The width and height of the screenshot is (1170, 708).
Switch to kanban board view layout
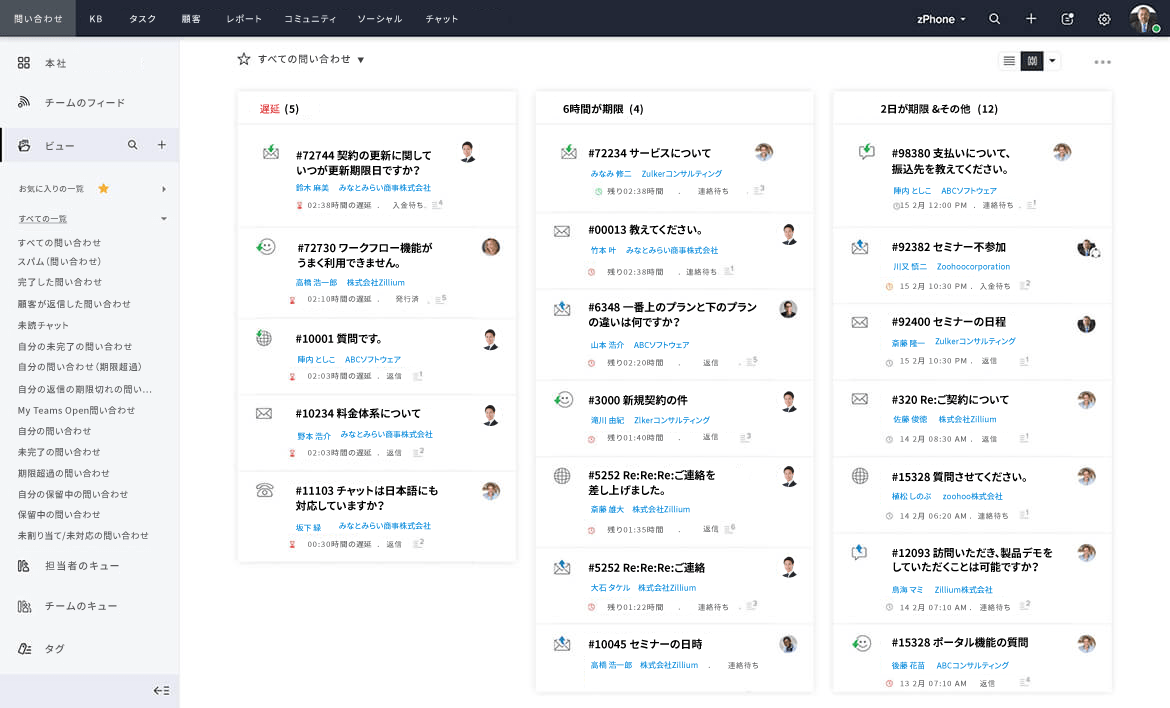1031,61
